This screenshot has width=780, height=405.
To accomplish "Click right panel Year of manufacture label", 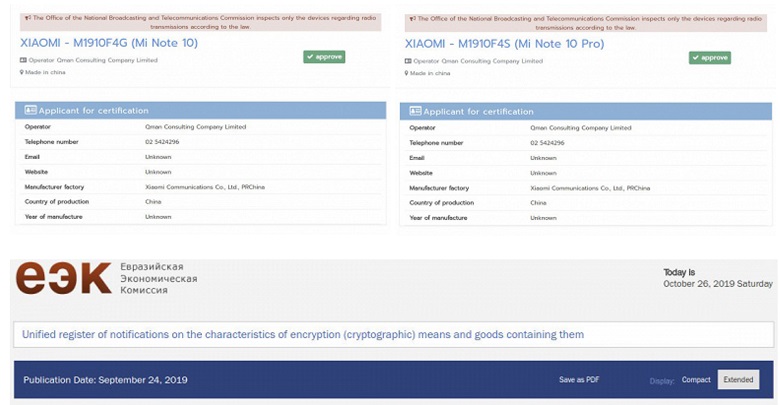I will click(x=438, y=217).
